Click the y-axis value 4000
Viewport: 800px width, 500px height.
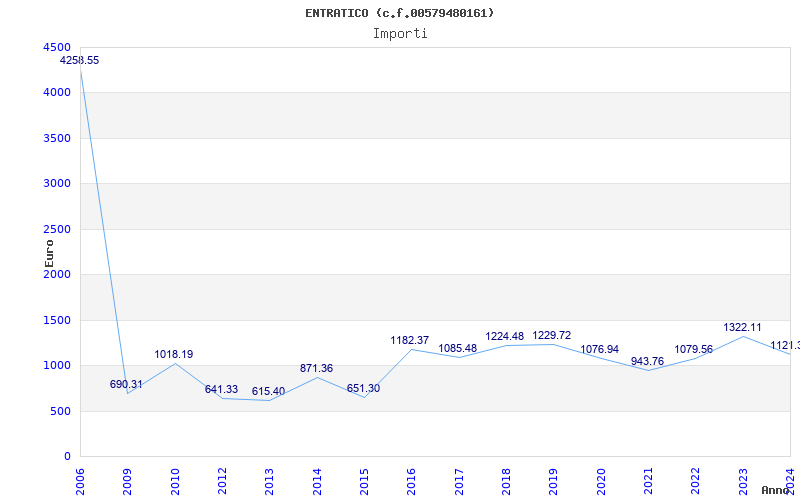[x=57, y=92]
